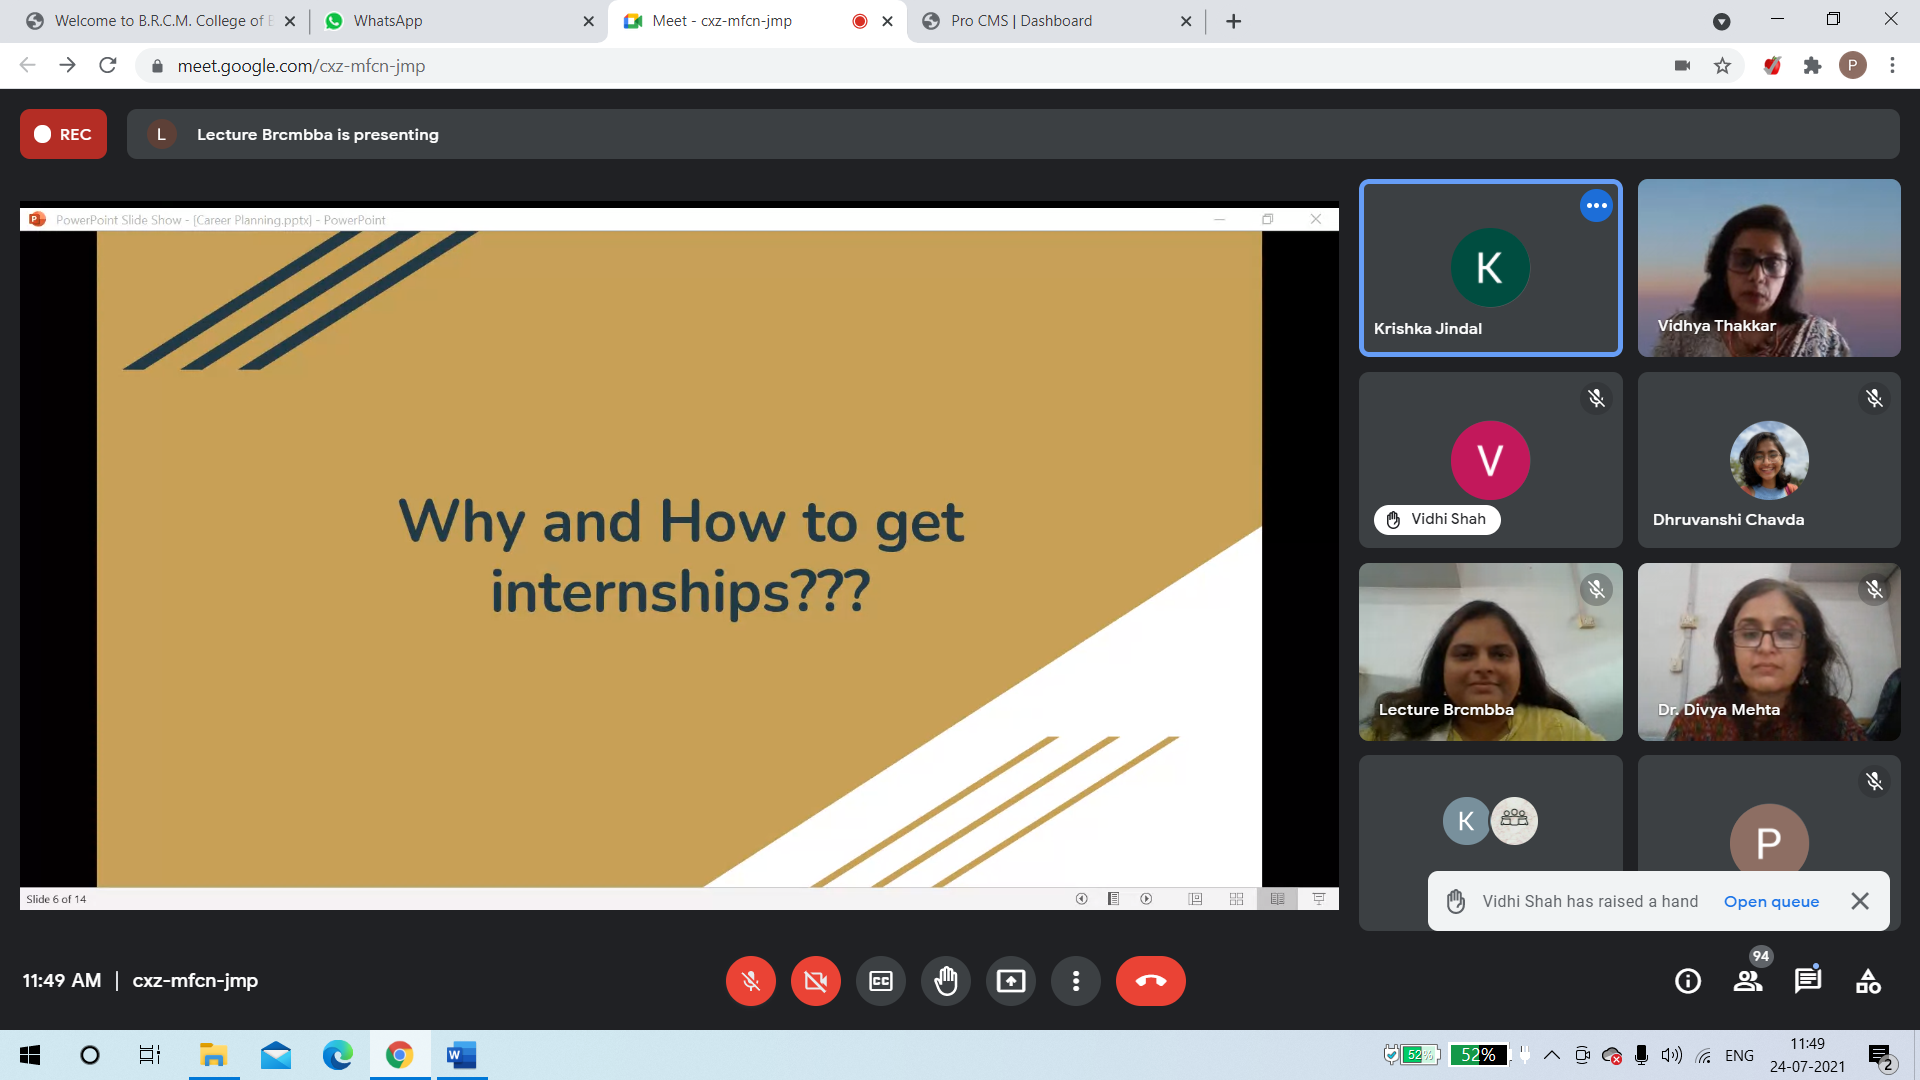Open the chat messages panel
1920x1080 pixels.
click(1807, 981)
